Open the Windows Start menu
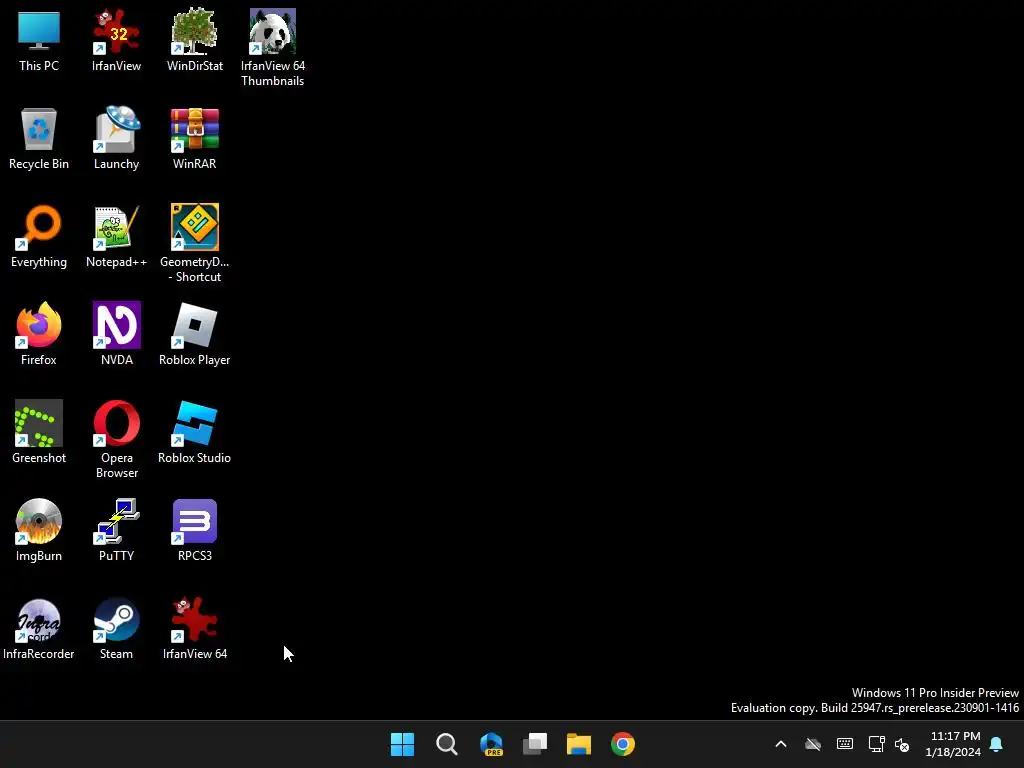The image size is (1024, 768). [x=402, y=744]
